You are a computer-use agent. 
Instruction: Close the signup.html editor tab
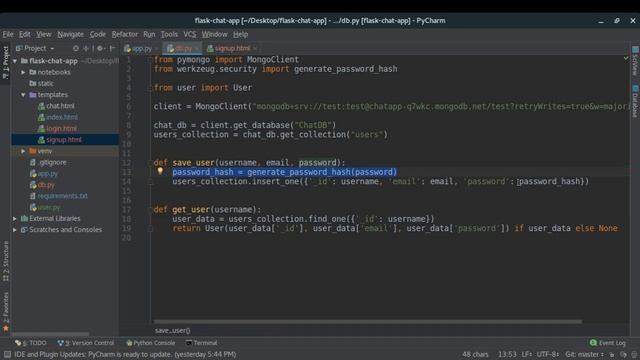coord(255,49)
